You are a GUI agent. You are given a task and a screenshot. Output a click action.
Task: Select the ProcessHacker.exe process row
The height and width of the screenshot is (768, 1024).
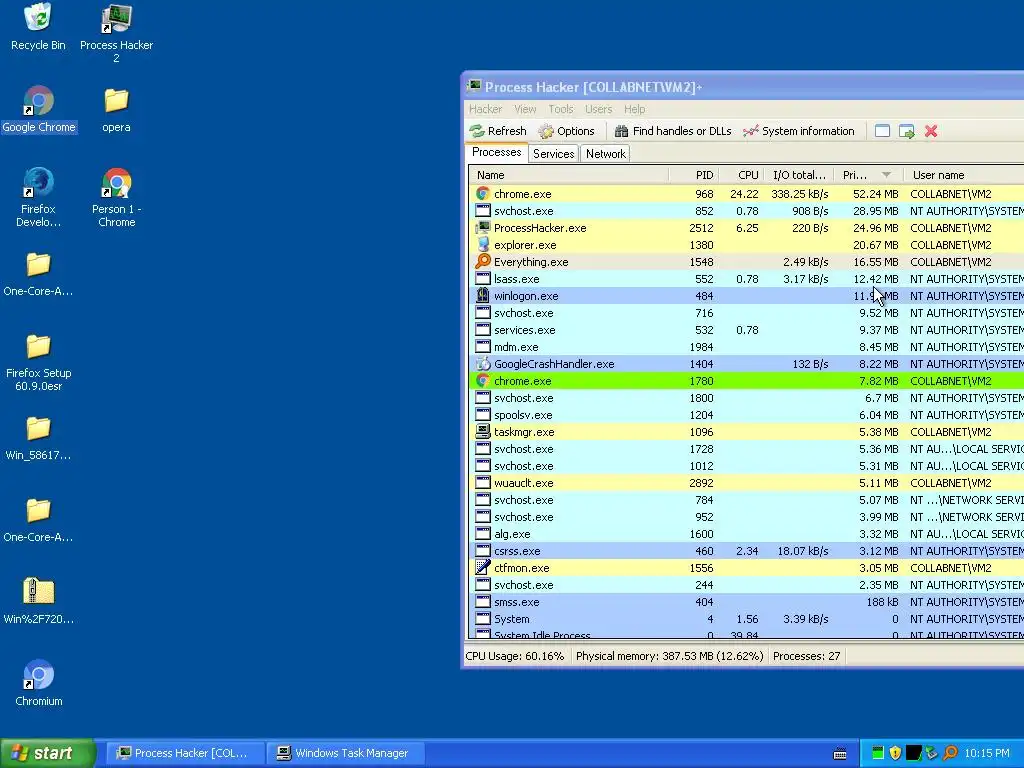point(746,228)
